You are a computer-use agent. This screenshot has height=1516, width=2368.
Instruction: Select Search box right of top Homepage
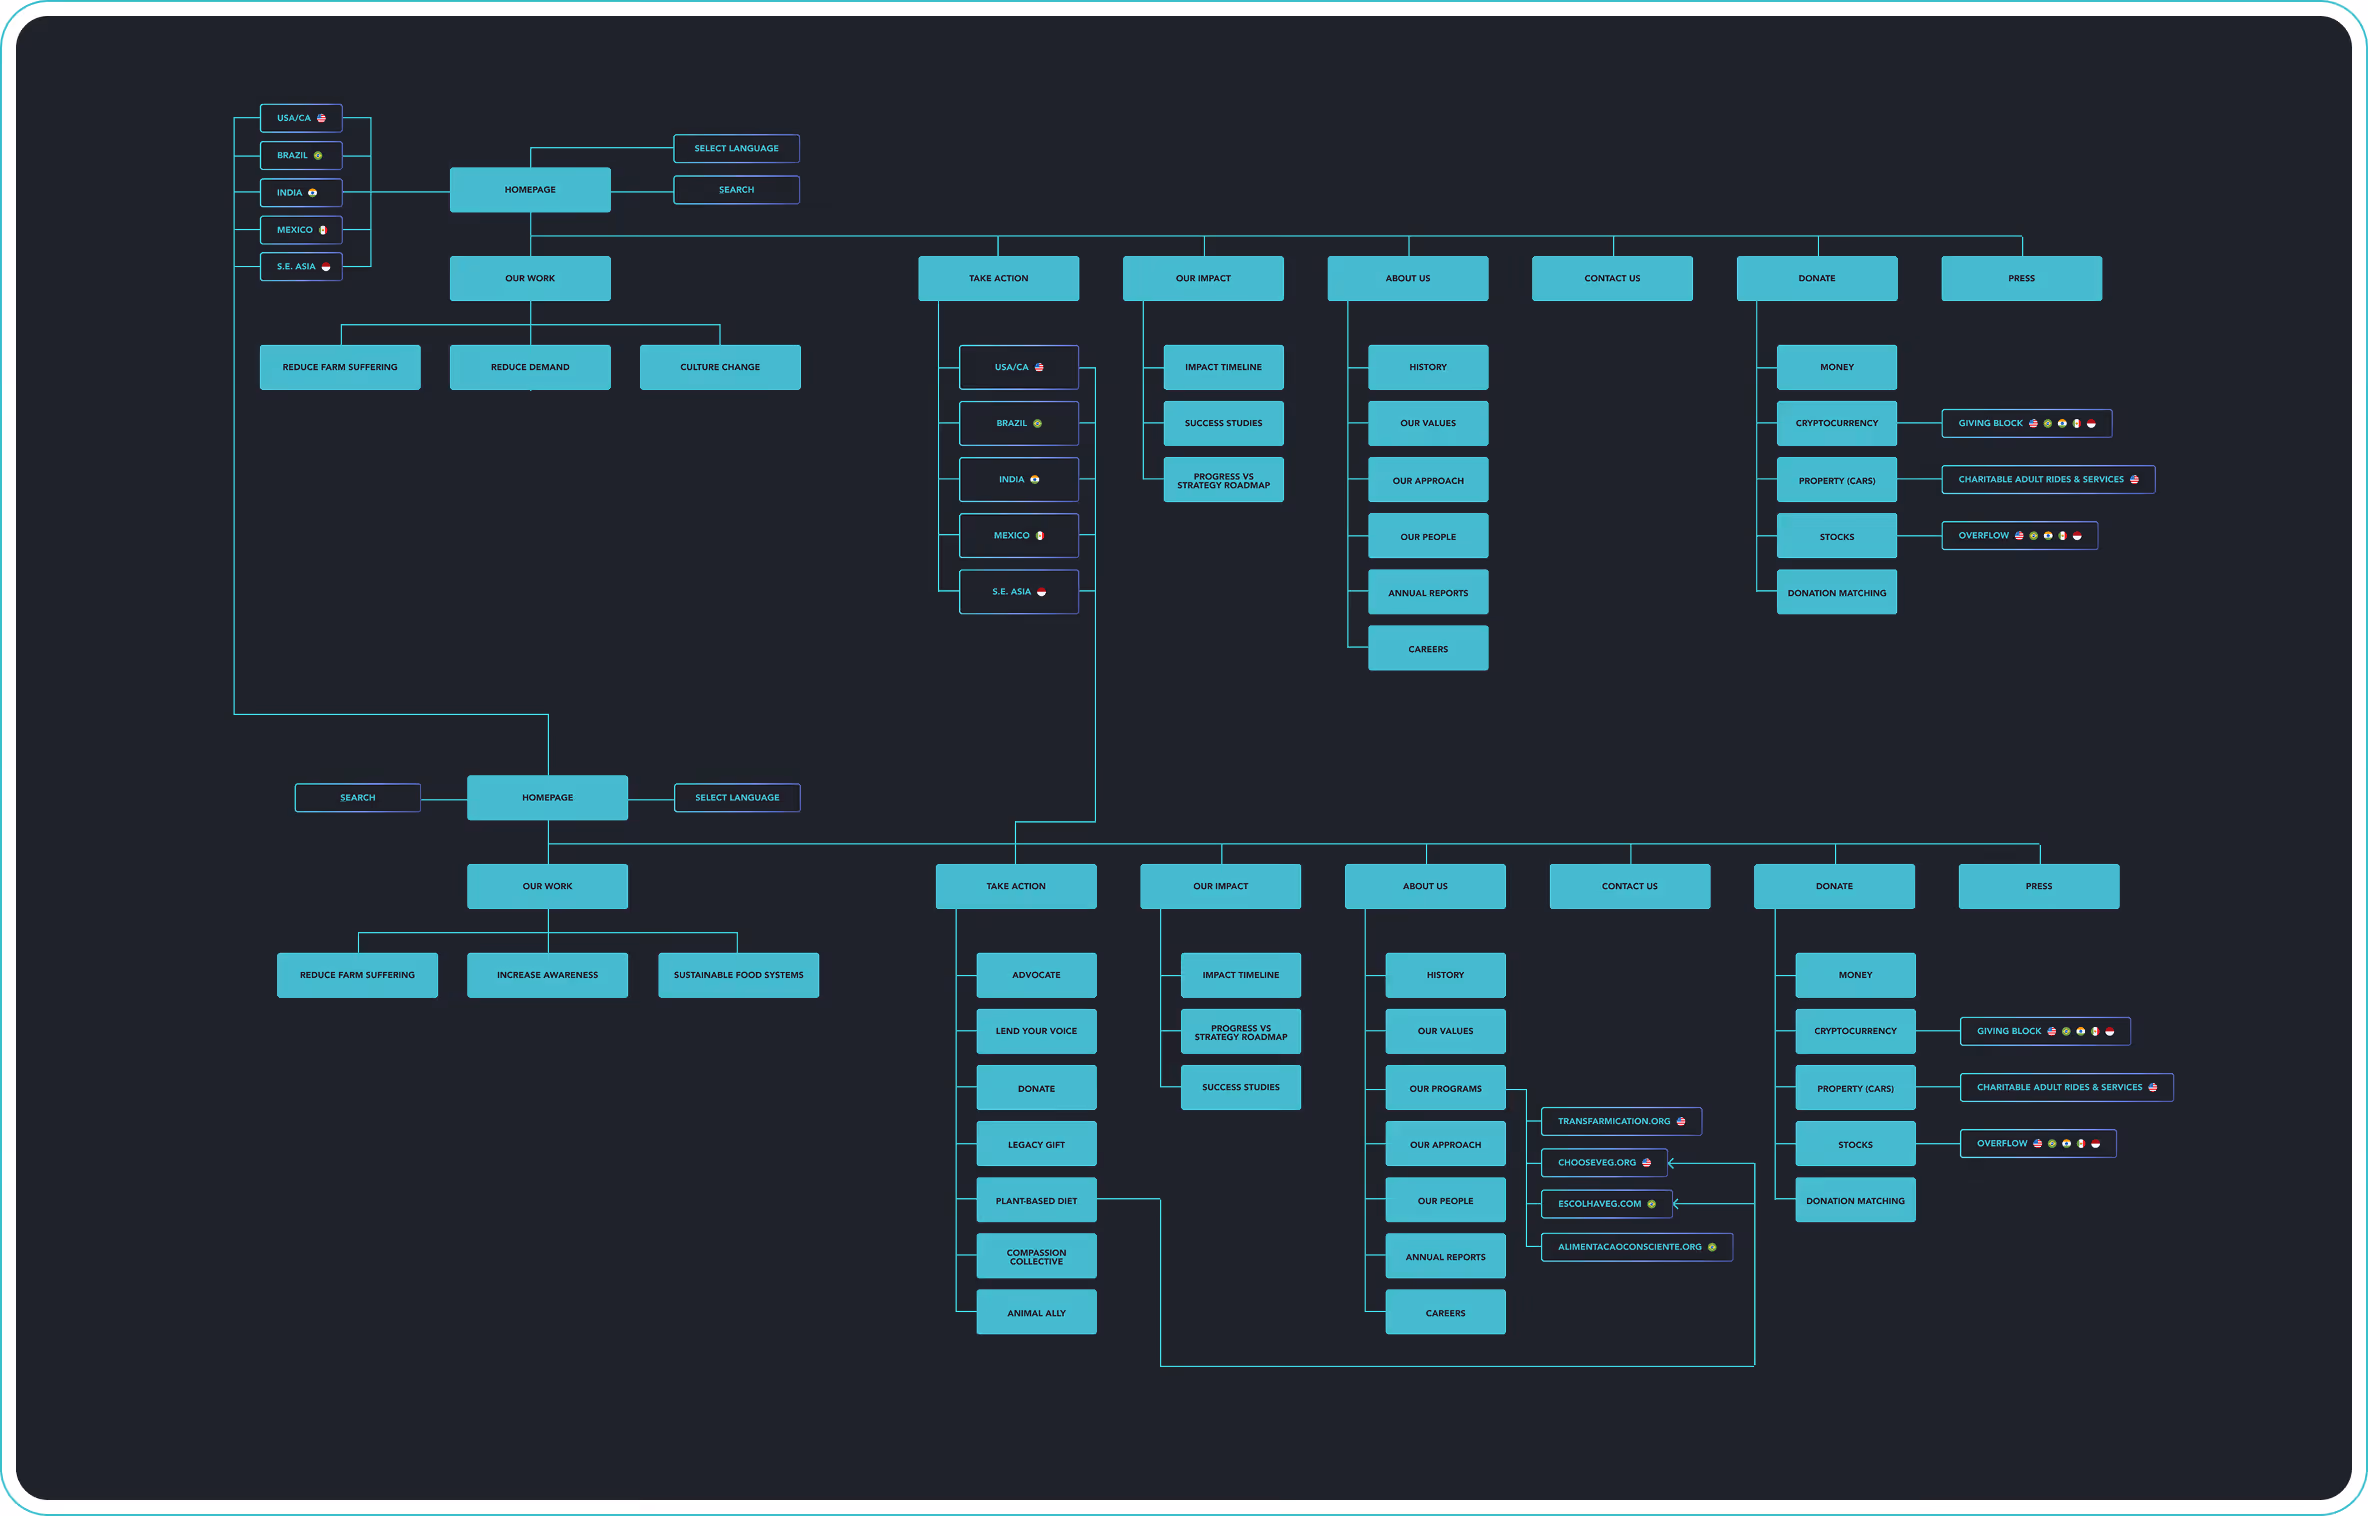[736, 190]
